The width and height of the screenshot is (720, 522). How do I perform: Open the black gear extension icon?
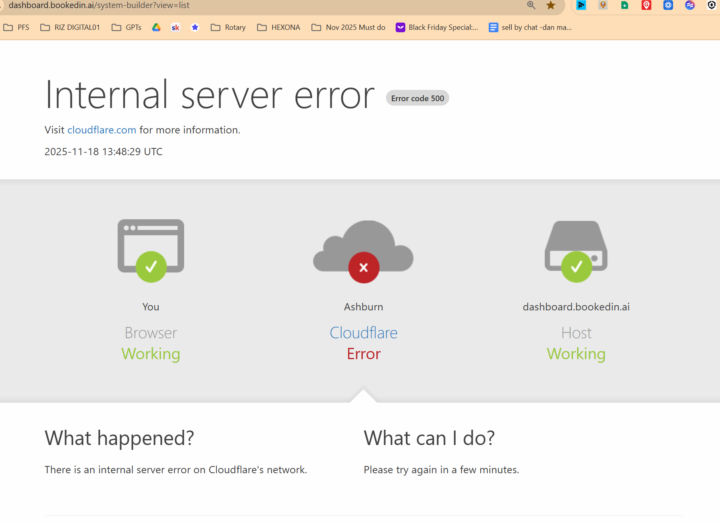point(711,5)
